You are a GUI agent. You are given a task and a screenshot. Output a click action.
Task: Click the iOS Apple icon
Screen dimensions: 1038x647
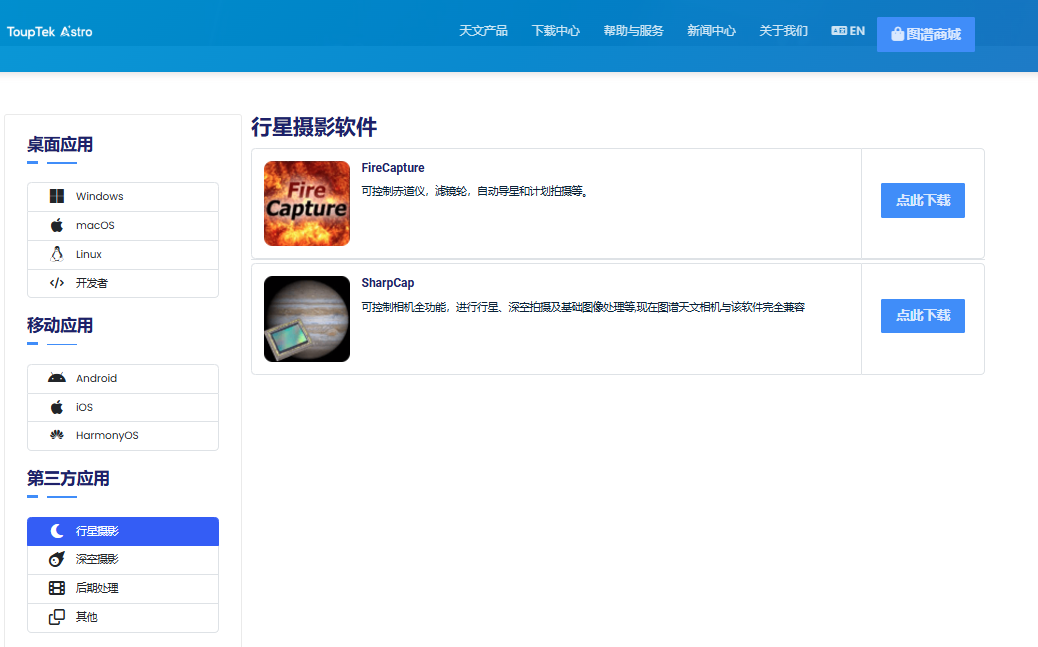point(57,407)
